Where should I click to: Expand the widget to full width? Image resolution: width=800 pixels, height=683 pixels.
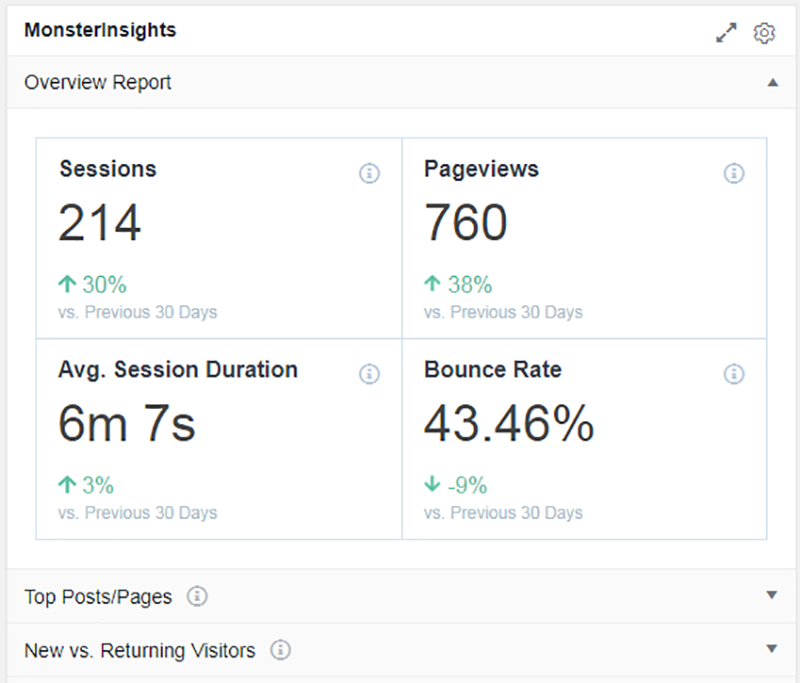(726, 33)
